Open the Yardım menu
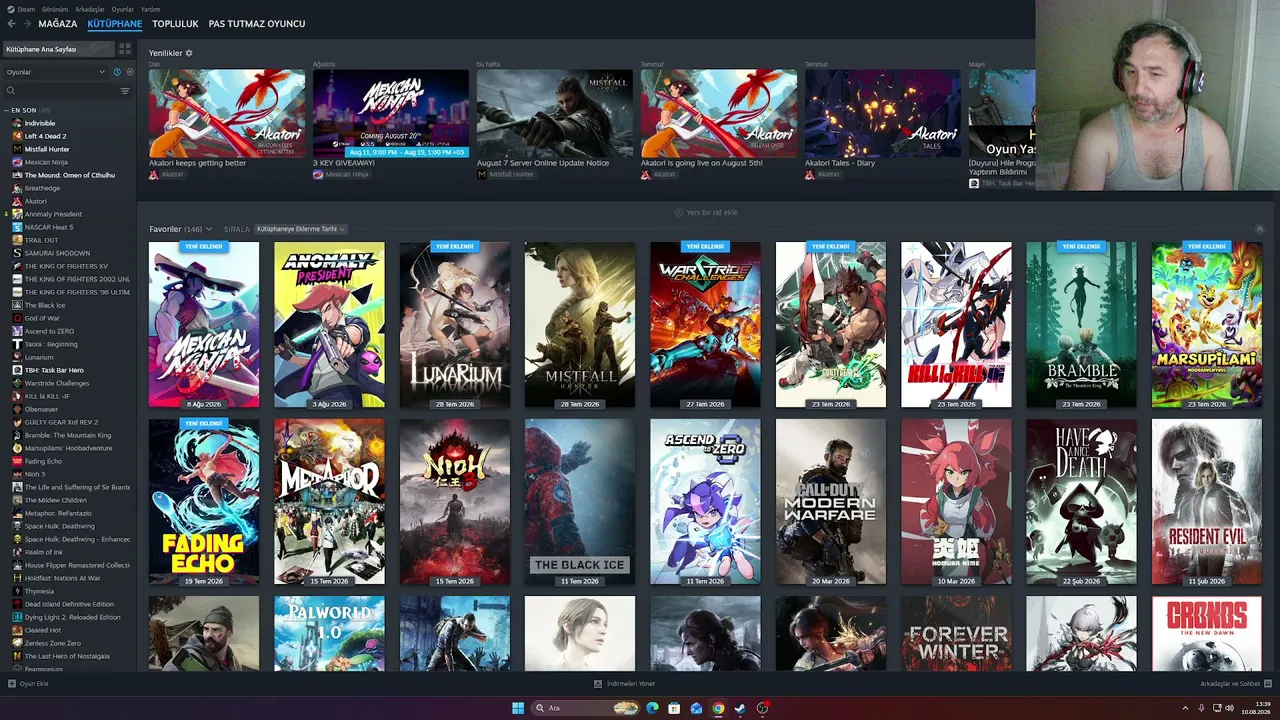The height and width of the screenshot is (720, 1280). pos(150,9)
